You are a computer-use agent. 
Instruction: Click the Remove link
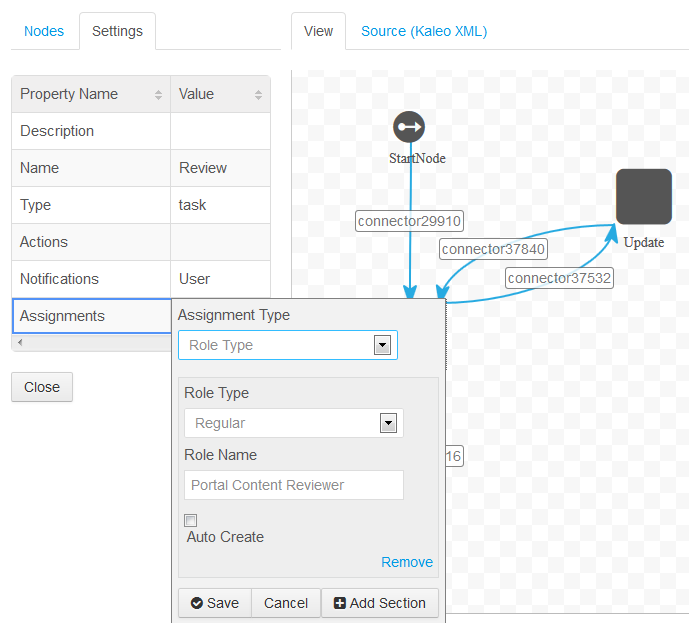pyautogui.click(x=407, y=562)
